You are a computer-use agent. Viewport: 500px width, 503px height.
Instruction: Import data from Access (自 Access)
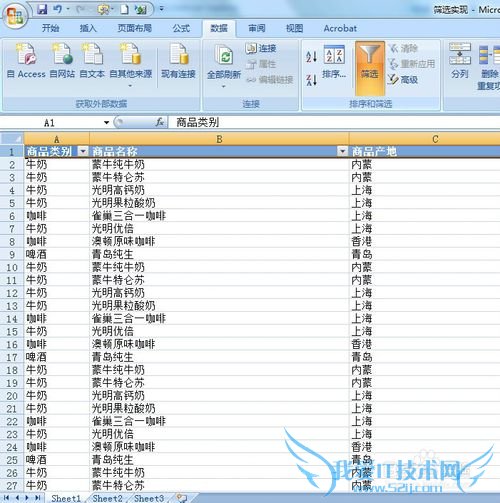[x=26, y=61]
